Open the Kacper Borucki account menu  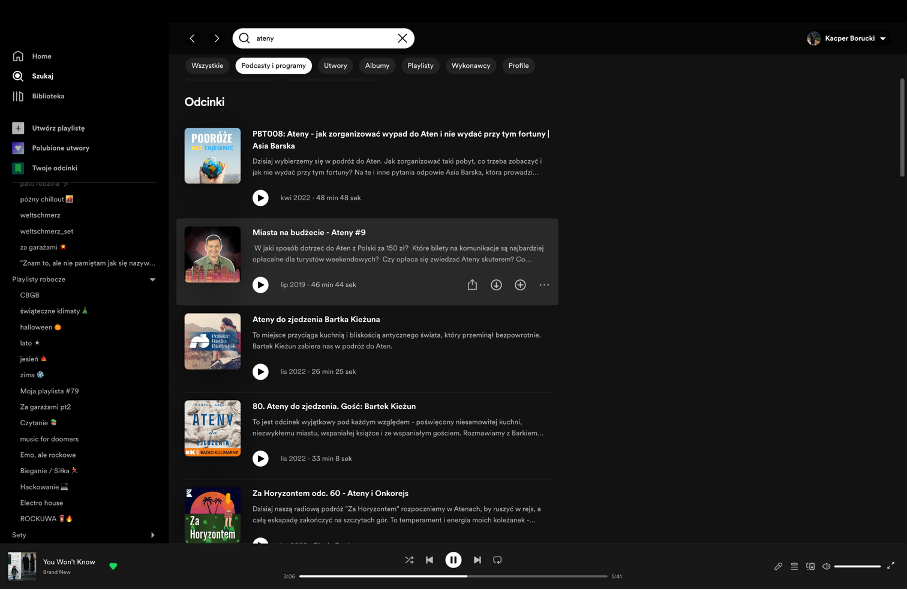click(847, 38)
